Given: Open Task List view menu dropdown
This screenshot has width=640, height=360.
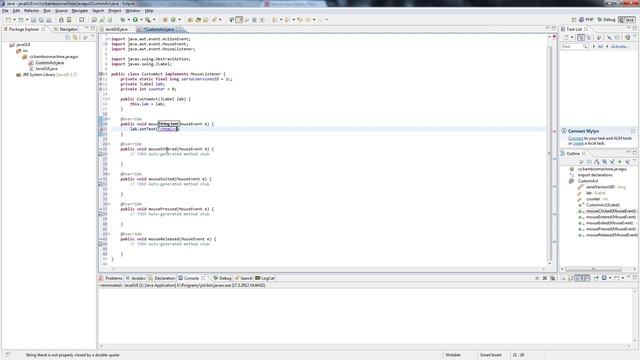Looking at the screenshot, I should coord(635,36).
